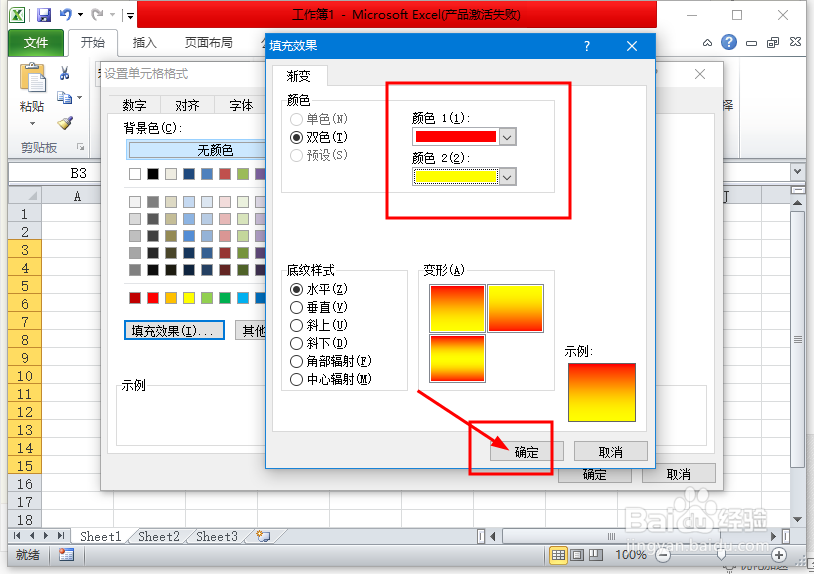
Task: Pick the top-left gradient variant thumbnail
Action: [x=457, y=308]
